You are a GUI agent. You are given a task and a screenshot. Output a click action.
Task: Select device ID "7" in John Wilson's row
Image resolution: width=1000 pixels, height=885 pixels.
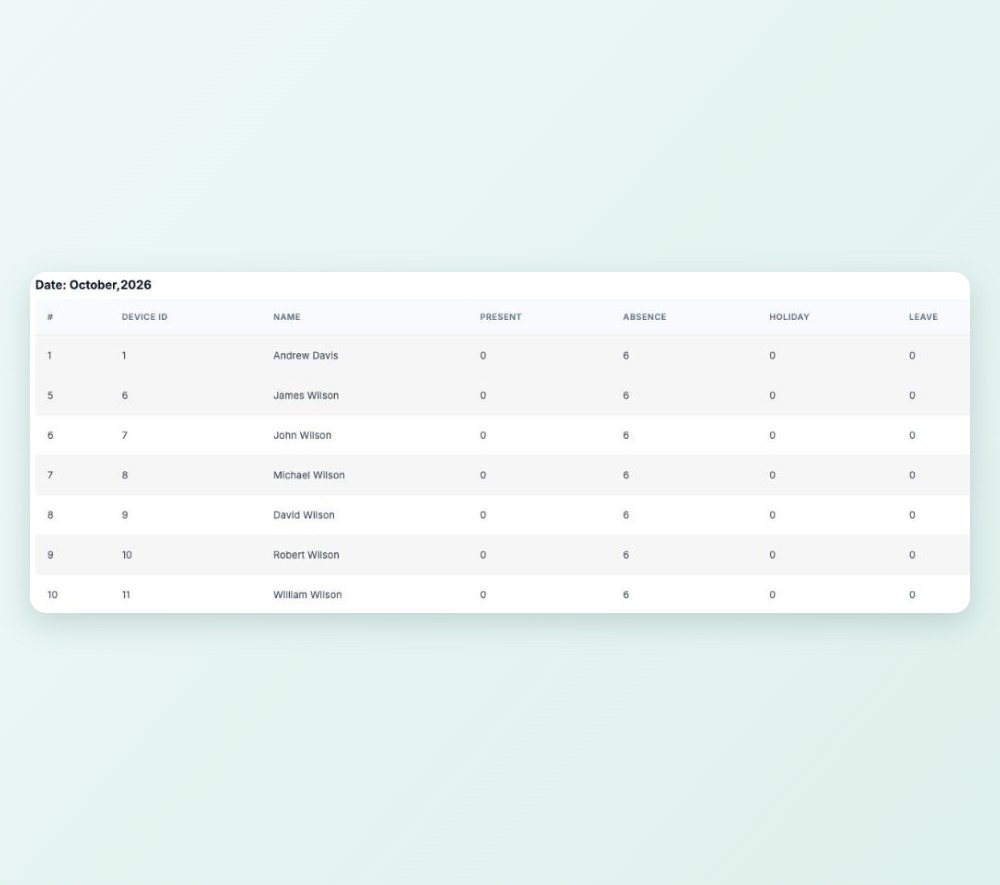pos(124,435)
